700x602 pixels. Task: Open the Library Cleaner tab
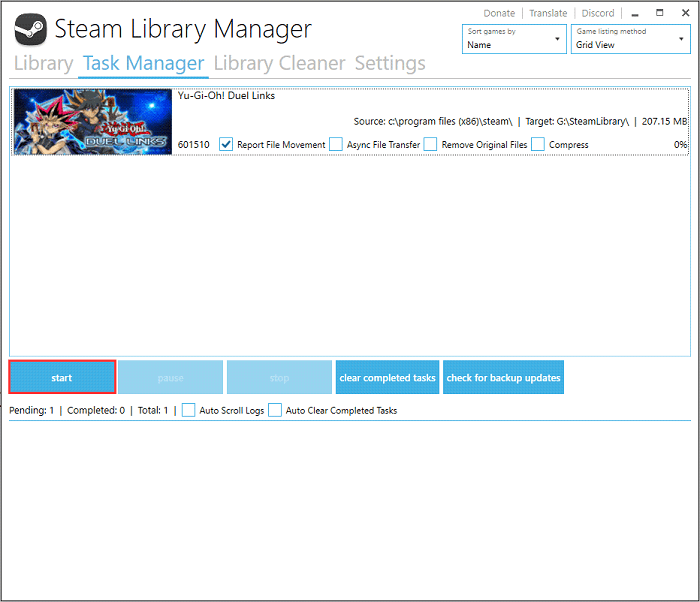click(279, 63)
